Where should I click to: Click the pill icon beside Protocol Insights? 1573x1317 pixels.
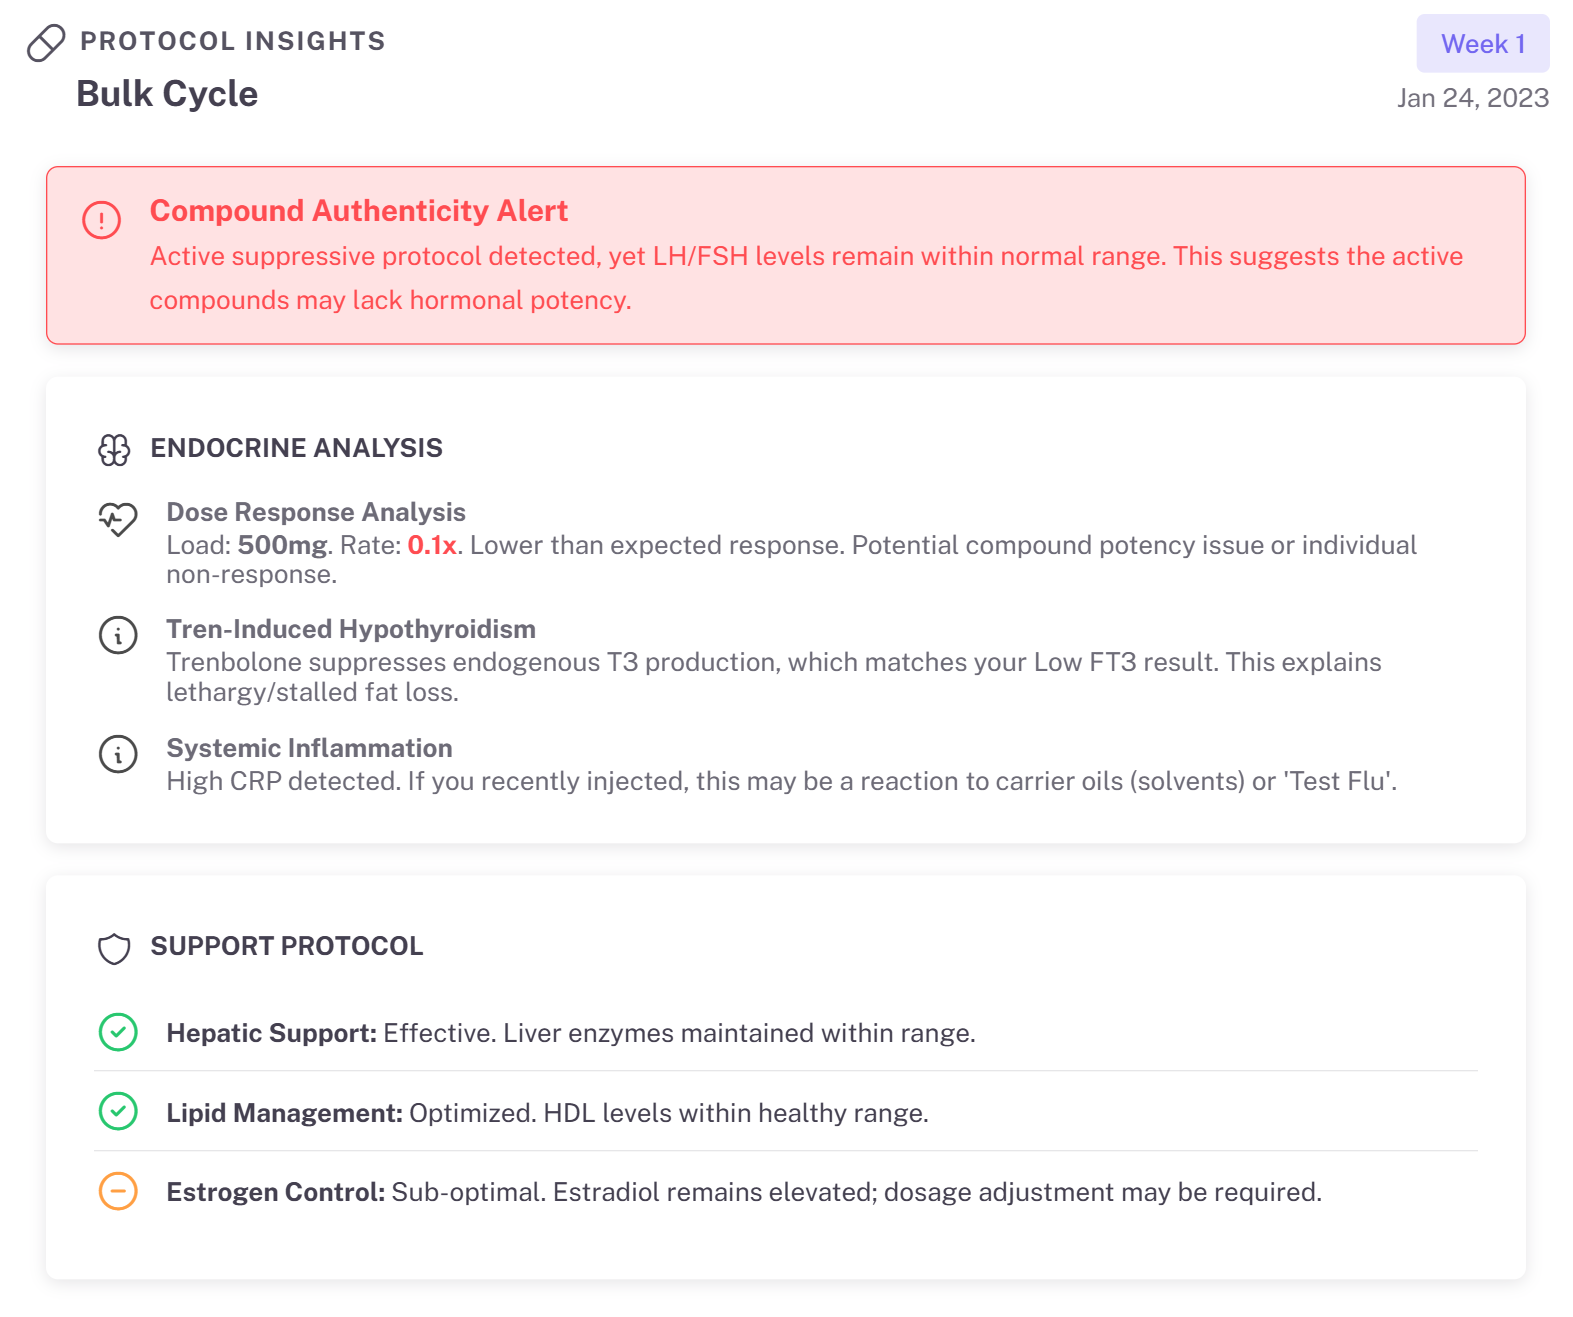pyautogui.click(x=46, y=43)
